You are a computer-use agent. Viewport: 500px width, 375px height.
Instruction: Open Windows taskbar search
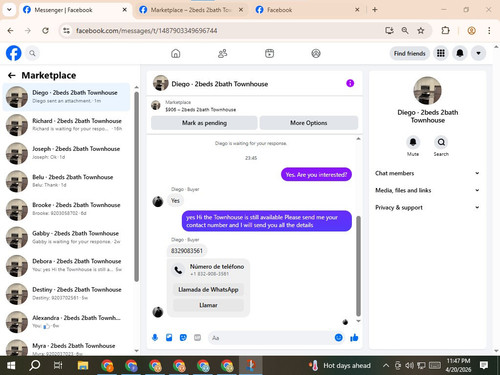point(35,366)
